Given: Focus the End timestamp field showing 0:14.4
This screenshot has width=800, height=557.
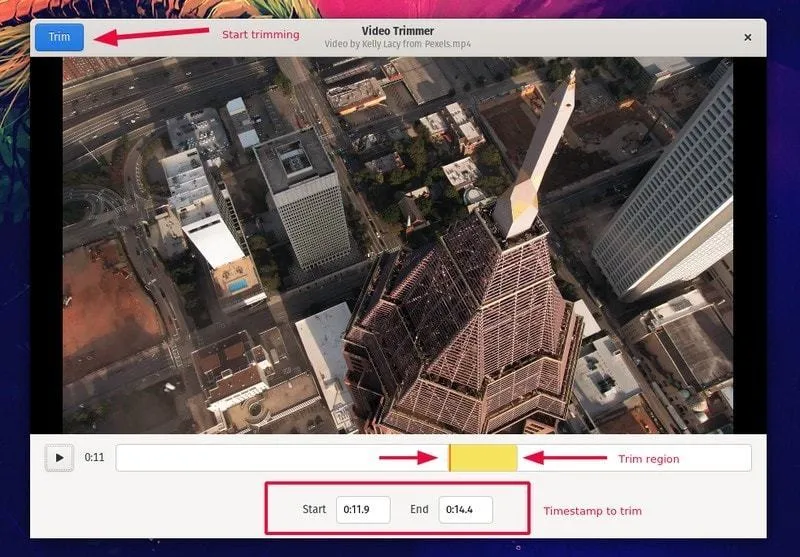Looking at the screenshot, I should 465,510.
